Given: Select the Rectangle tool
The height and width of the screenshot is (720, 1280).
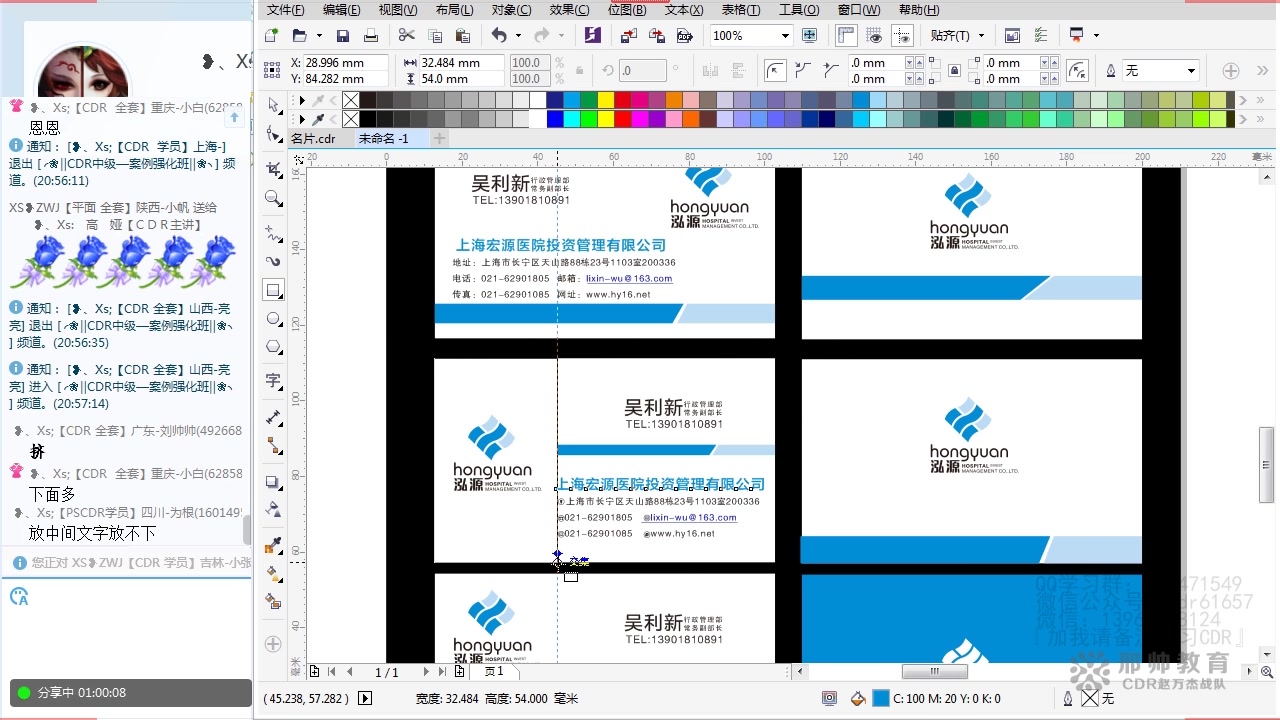Looking at the screenshot, I should pyautogui.click(x=272, y=289).
